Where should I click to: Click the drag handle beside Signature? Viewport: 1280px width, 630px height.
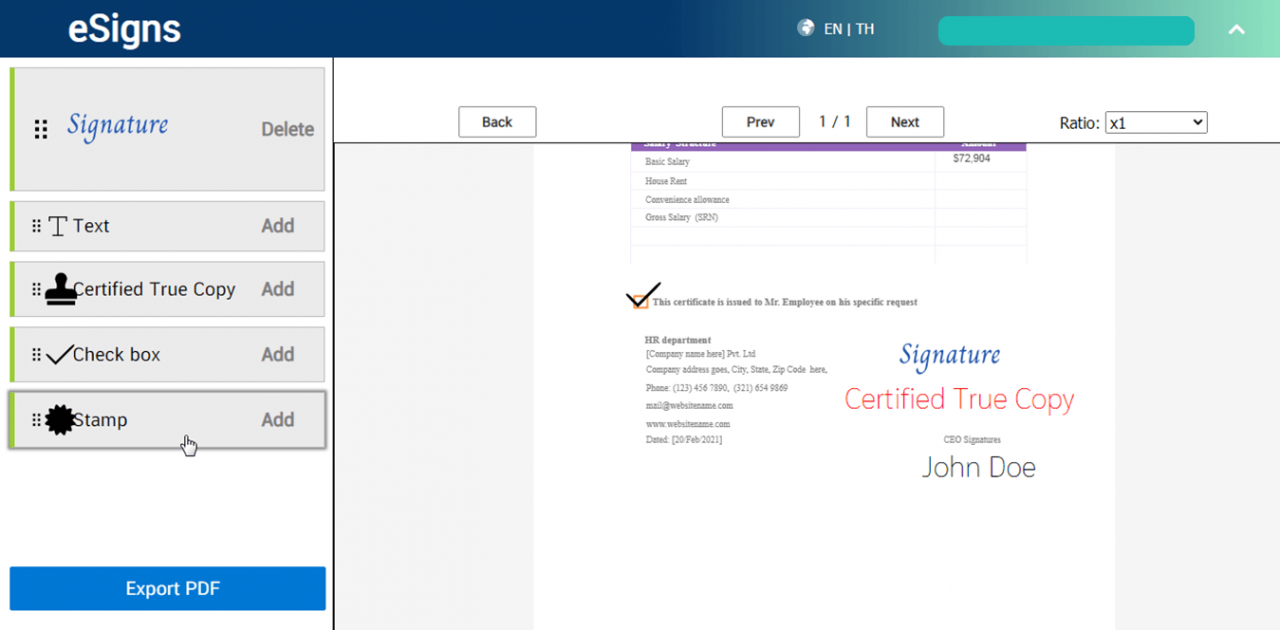pos(40,128)
